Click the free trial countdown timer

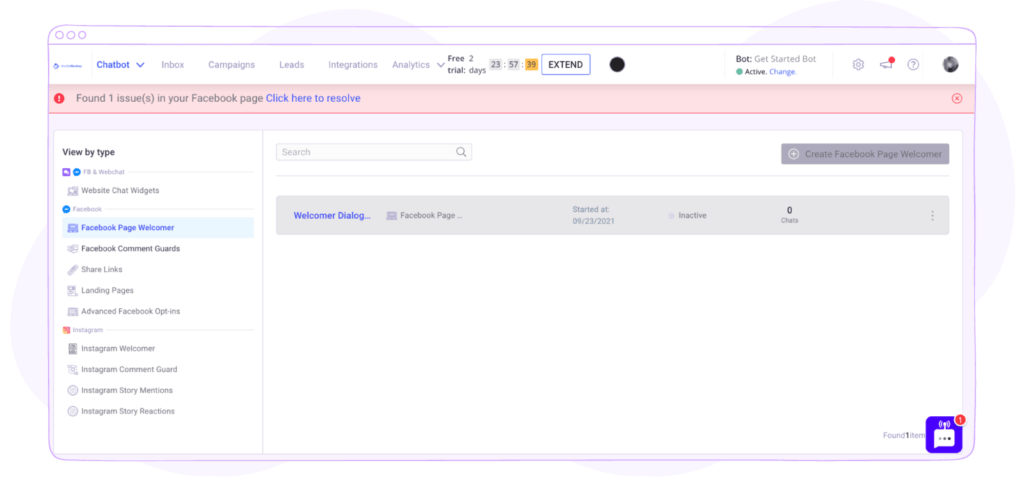click(513, 64)
